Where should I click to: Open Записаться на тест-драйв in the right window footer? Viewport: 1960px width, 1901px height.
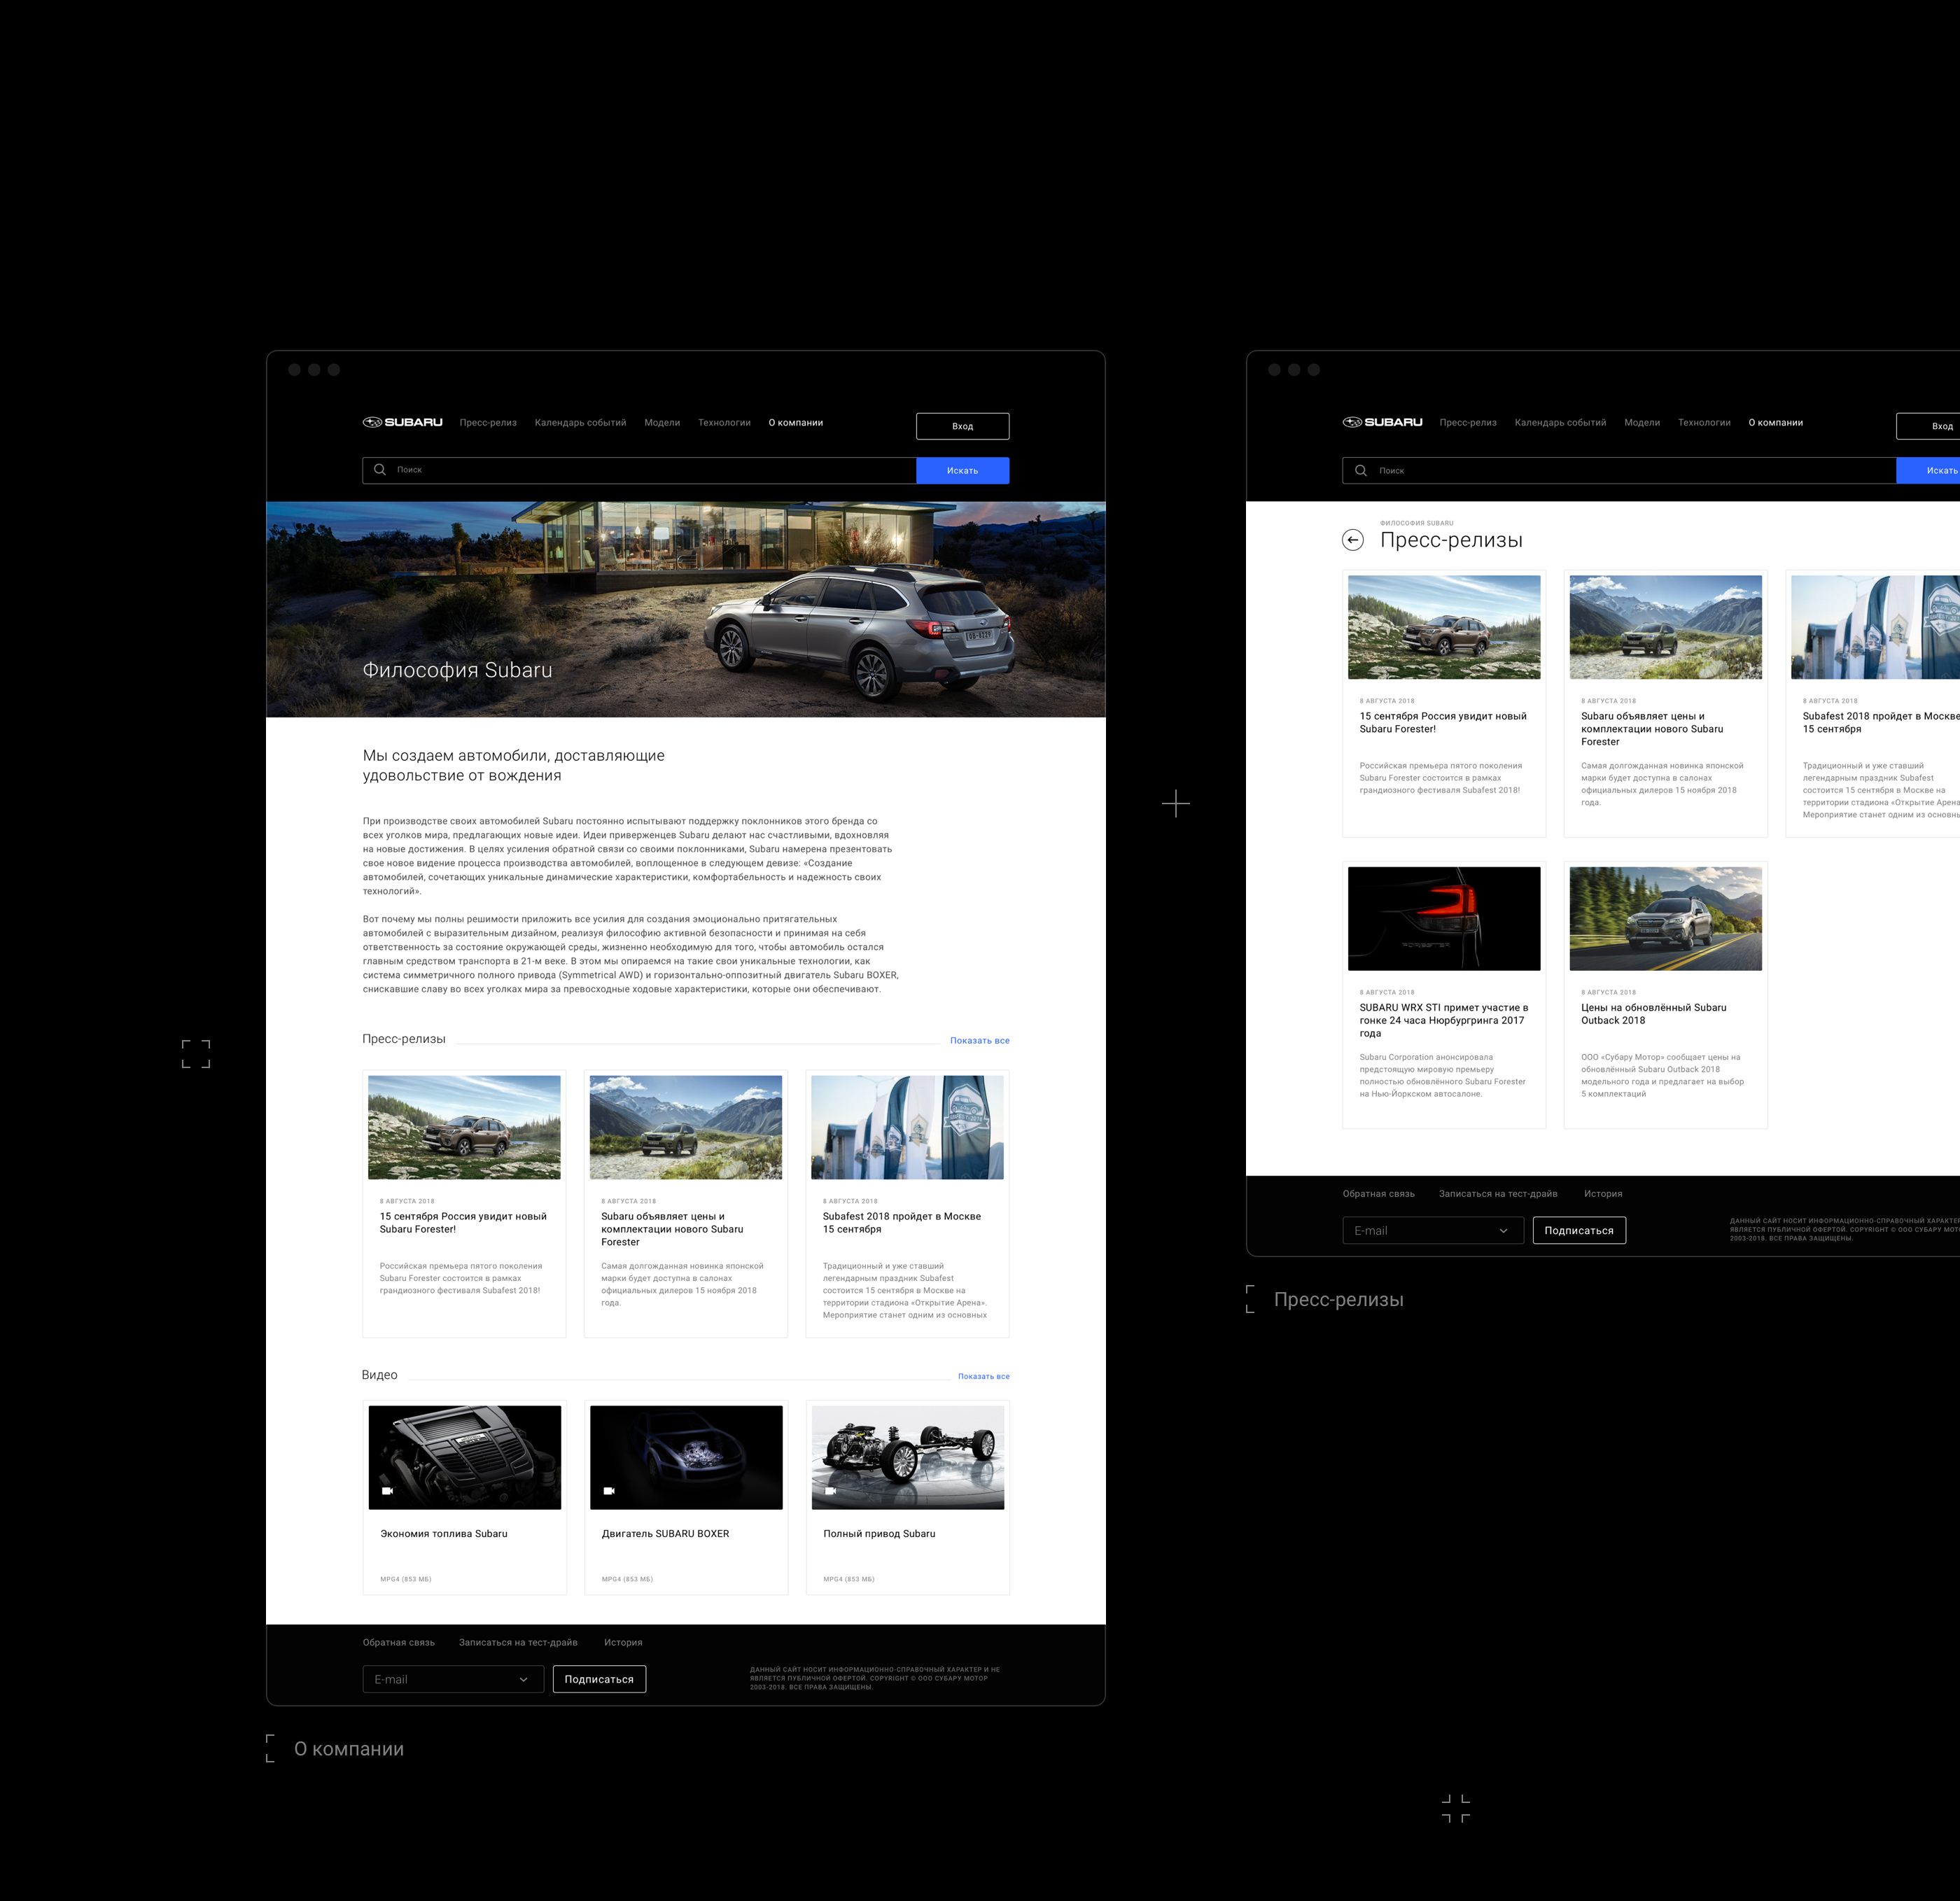[x=1498, y=1194]
